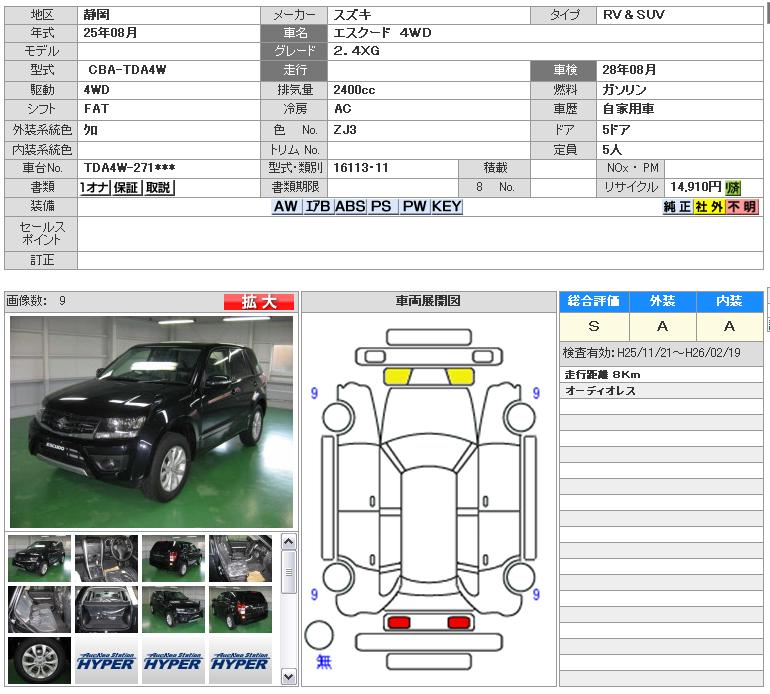Click the red 拡大 enlarge button
770x694 pixels.
[x=258, y=301]
